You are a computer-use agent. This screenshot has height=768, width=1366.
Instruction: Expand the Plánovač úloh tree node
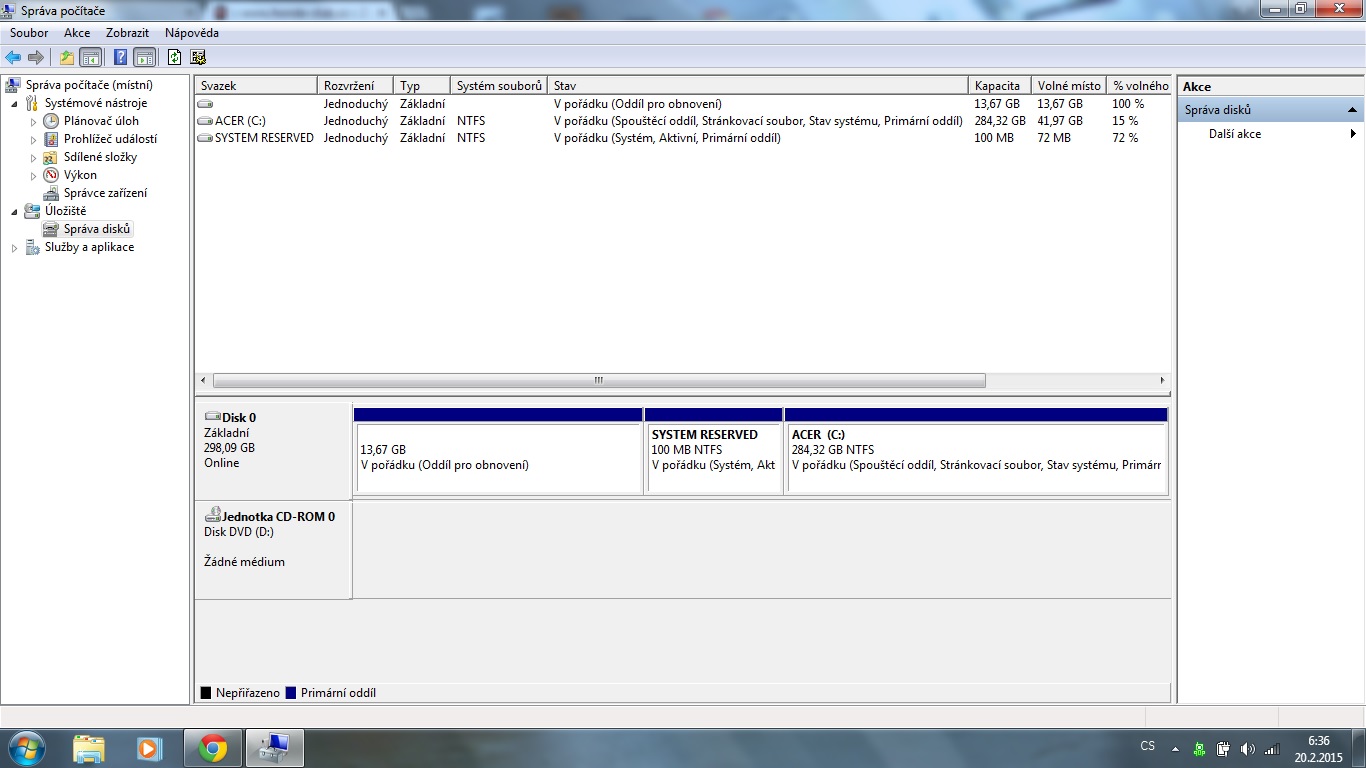(x=33, y=122)
